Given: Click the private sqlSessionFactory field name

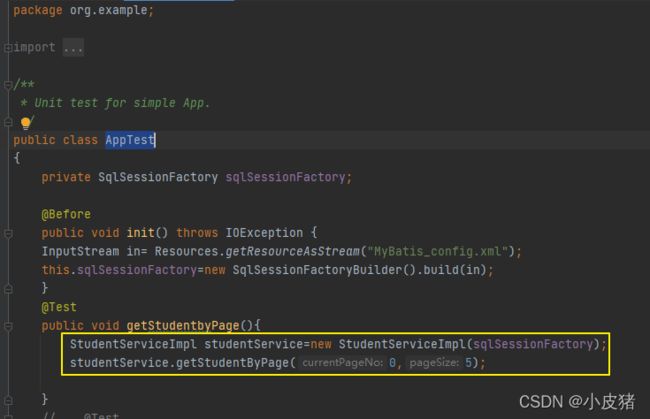Looking at the screenshot, I should 285,177.
